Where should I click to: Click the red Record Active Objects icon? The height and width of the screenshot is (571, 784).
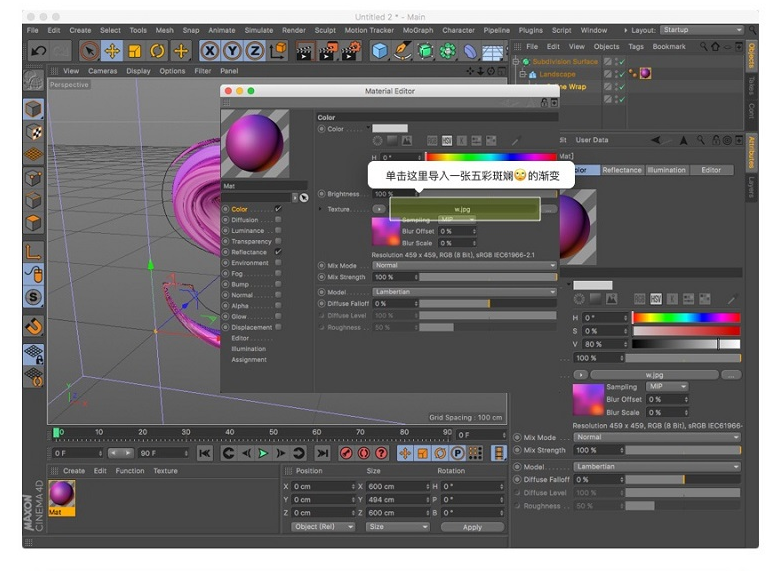pyautogui.click(x=347, y=453)
